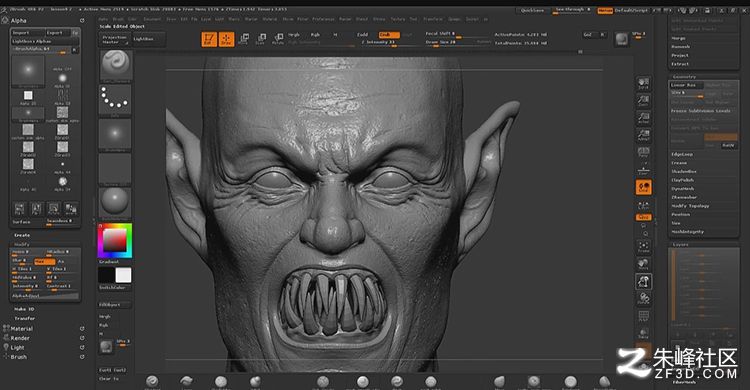Viewport: 750px width, 390px height.
Task: Open the stroke type dots thumbnail
Action: [x=115, y=100]
